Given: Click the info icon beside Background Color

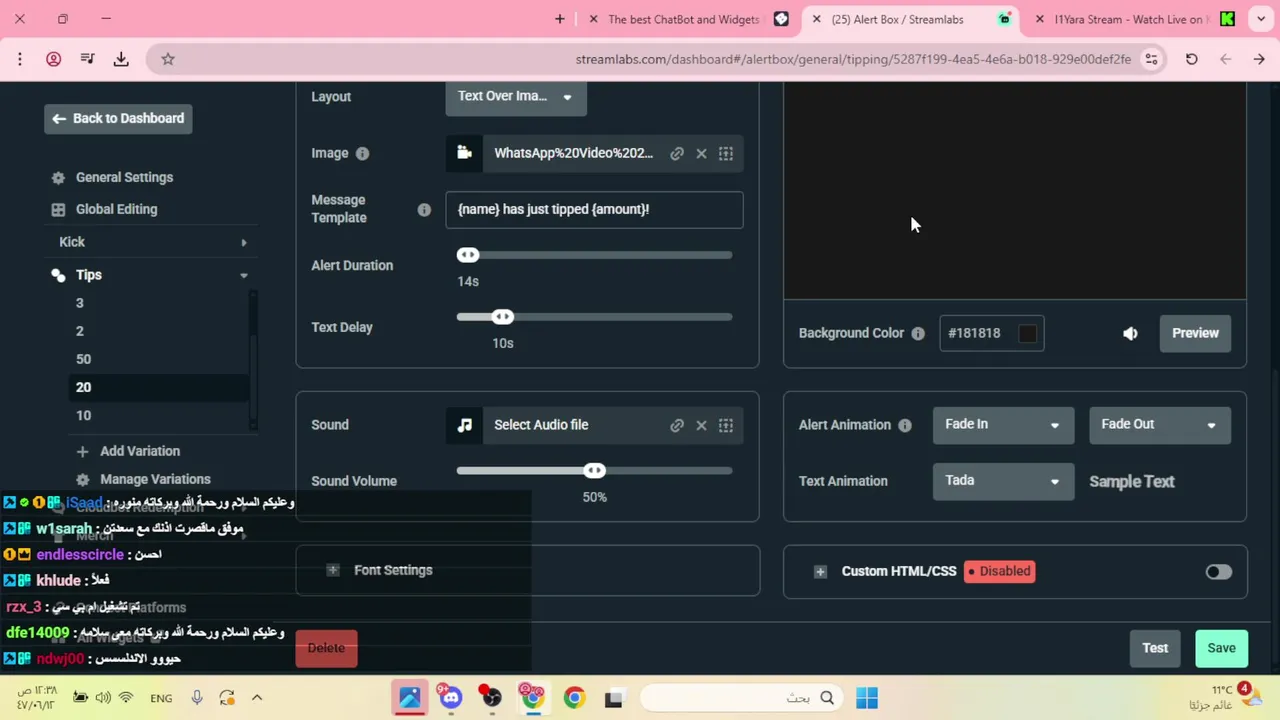Looking at the screenshot, I should (x=918, y=333).
